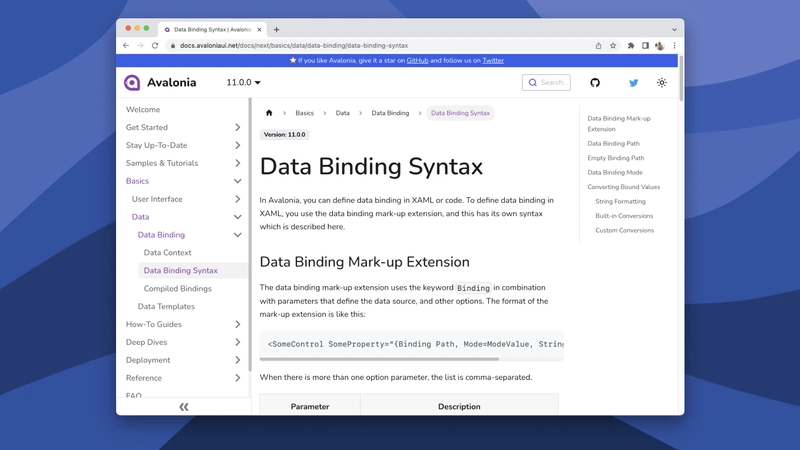Click the Parameter table header
The height and width of the screenshot is (450, 800).
[310, 407]
